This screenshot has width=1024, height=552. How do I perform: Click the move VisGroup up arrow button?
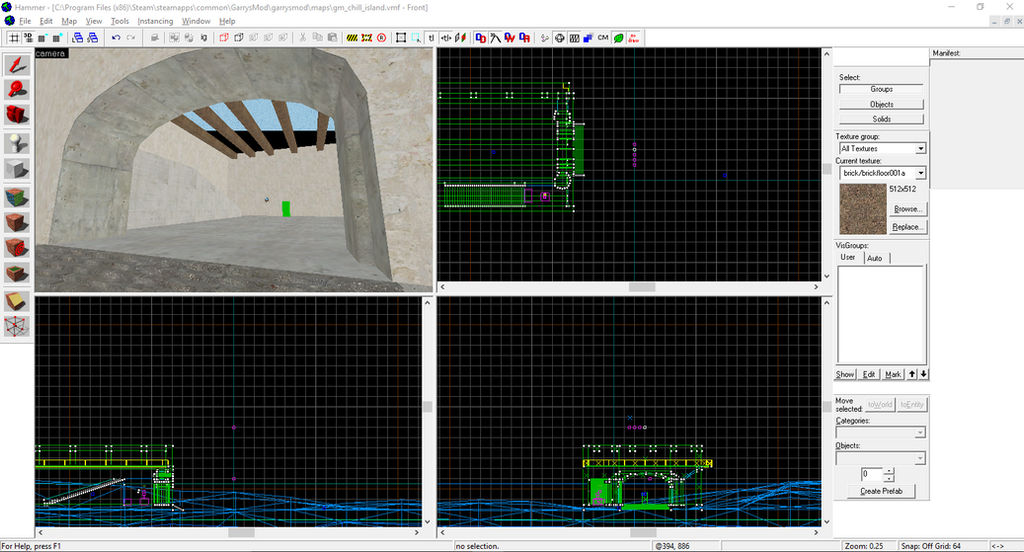[x=912, y=374]
